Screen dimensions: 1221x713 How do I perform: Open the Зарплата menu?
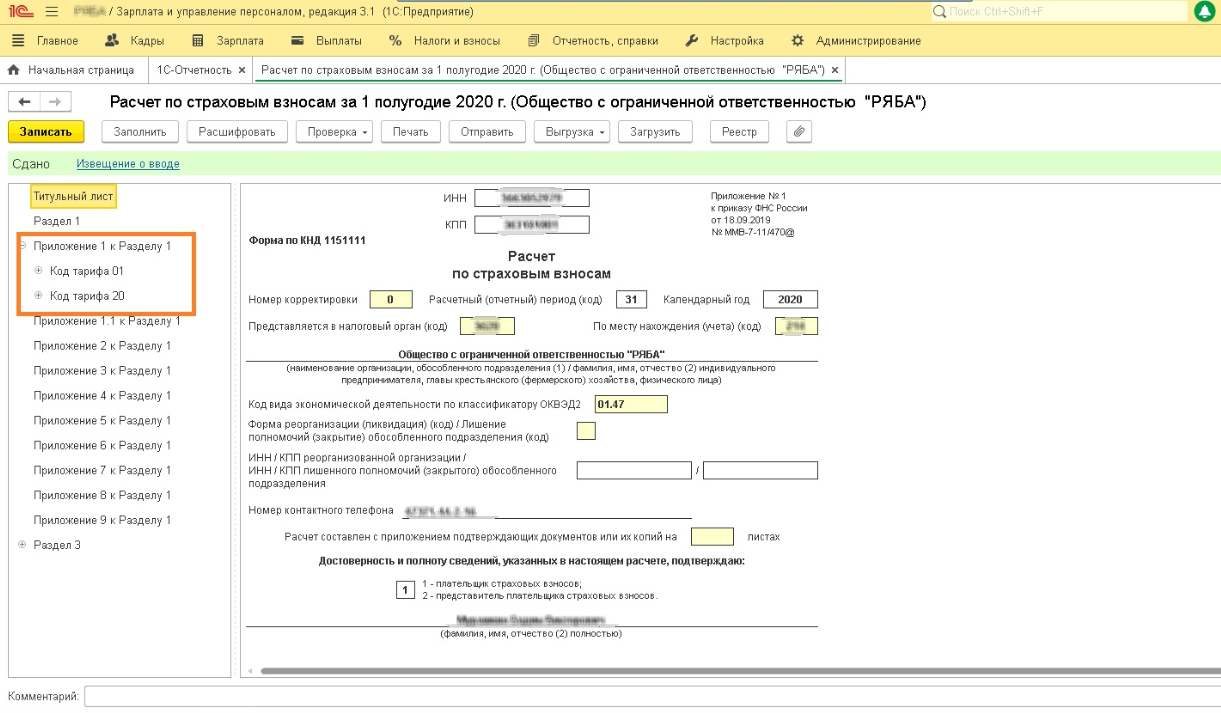pyautogui.click(x=228, y=41)
